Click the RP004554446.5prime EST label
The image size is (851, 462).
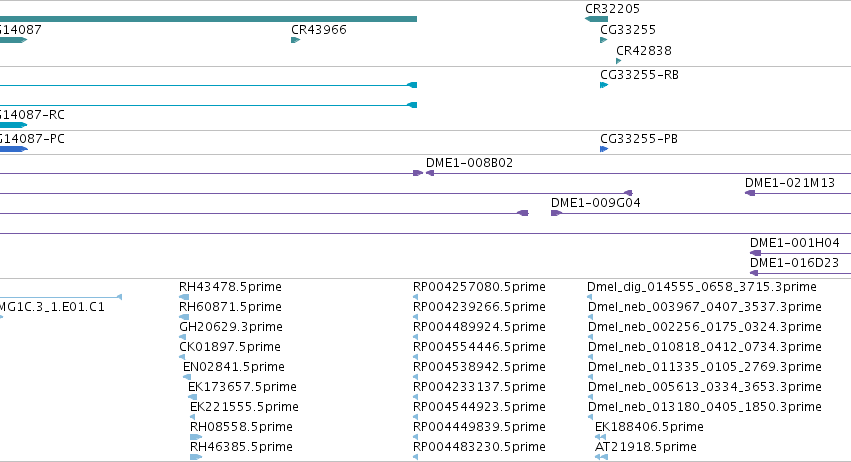coord(479,346)
